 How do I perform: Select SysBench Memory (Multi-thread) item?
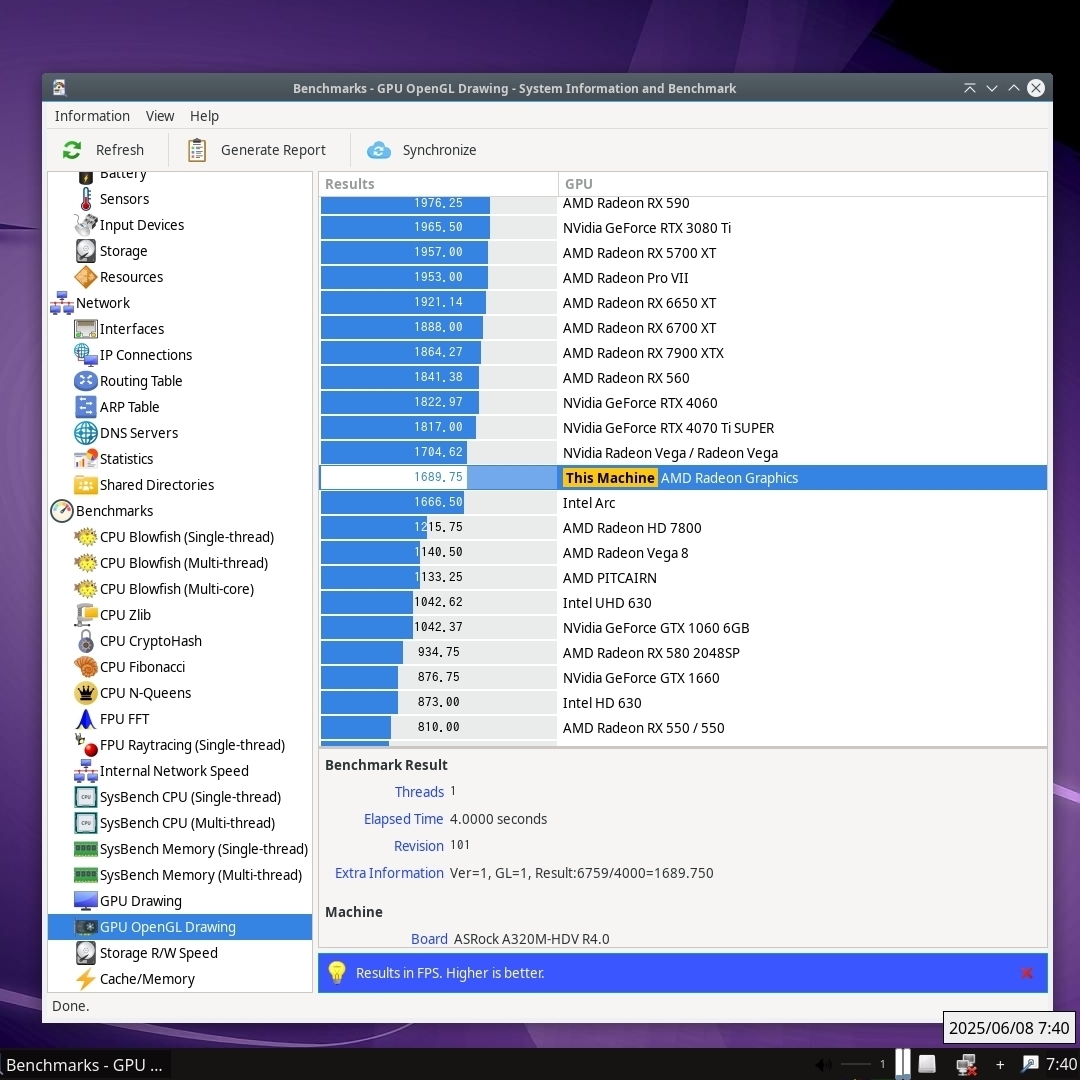200,875
